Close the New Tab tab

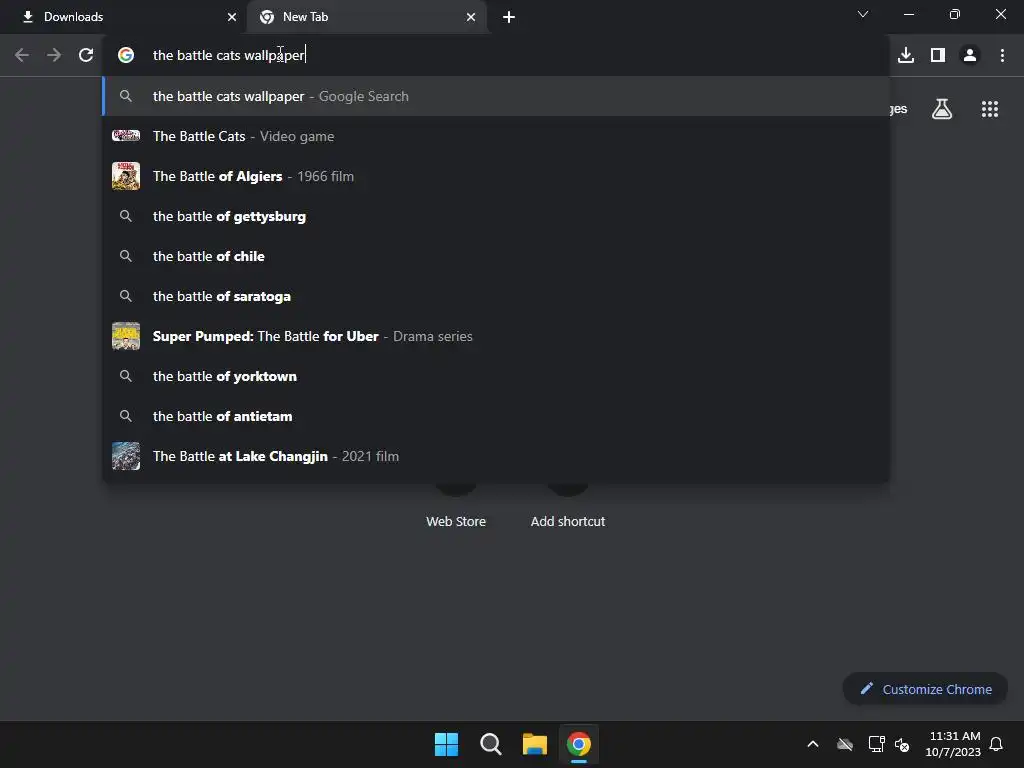(471, 17)
